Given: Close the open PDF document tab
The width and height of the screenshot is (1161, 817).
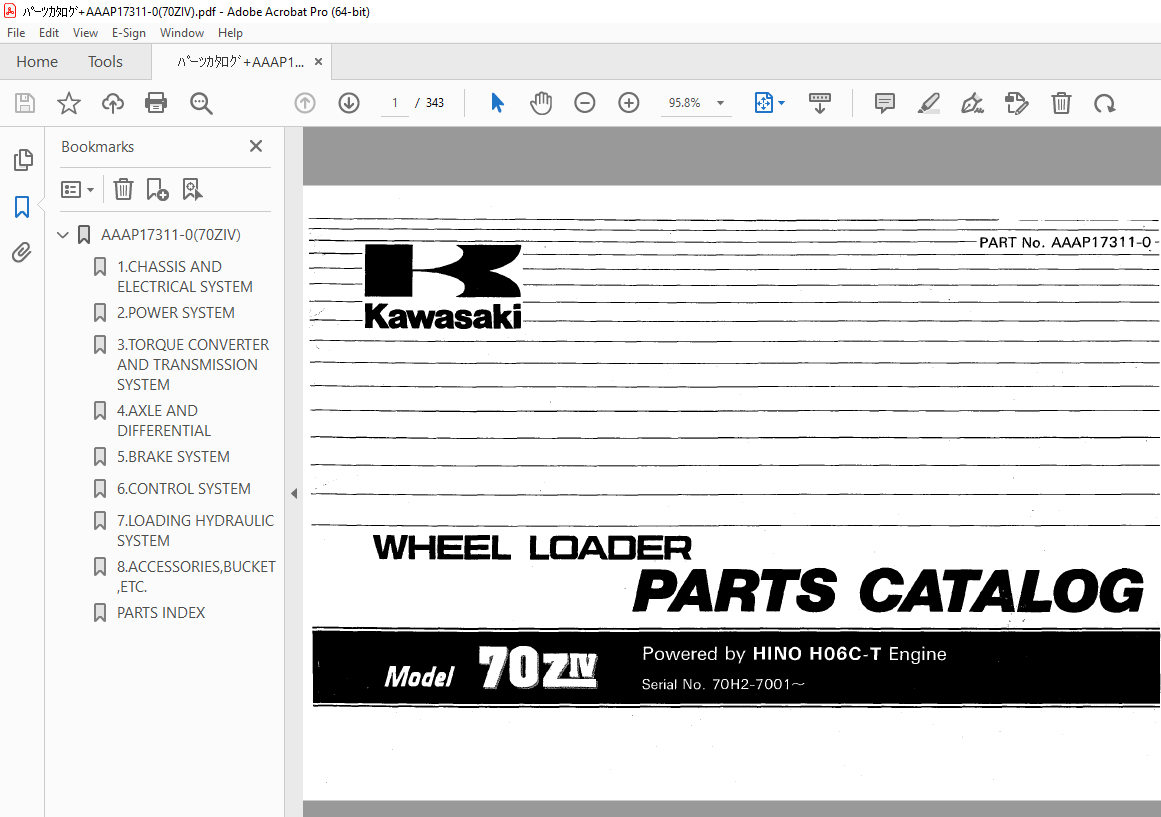Looking at the screenshot, I should point(318,61).
